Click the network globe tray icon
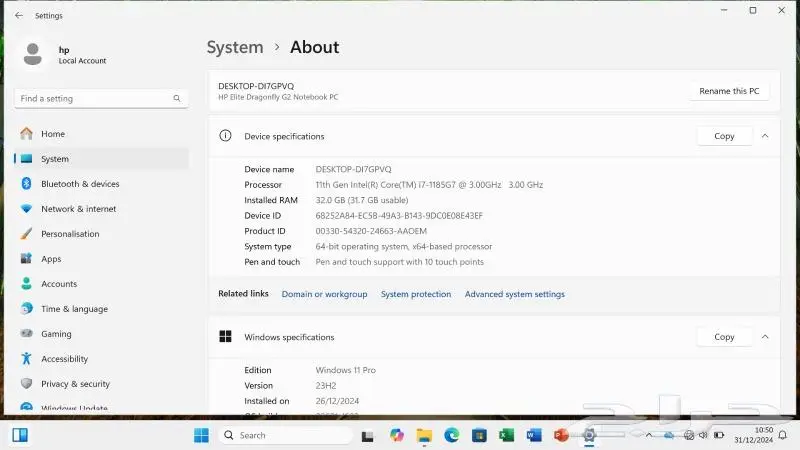The image size is (800, 450). [689, 435]
